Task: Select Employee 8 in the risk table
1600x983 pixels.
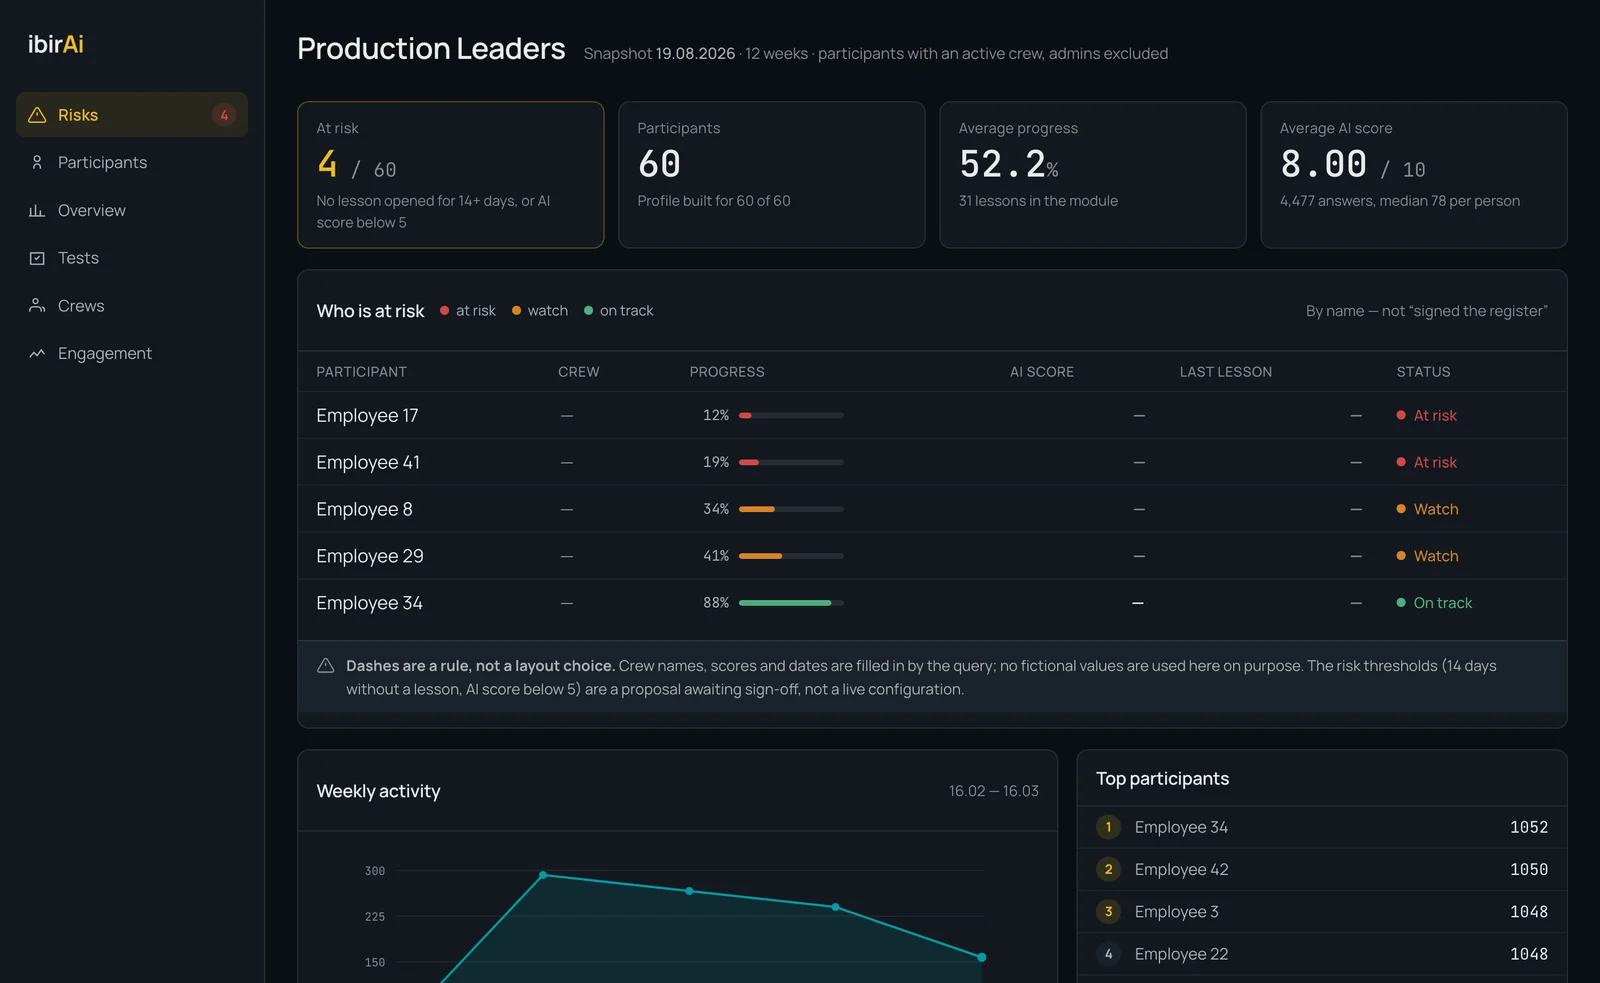Action: (x=365, y=509)
